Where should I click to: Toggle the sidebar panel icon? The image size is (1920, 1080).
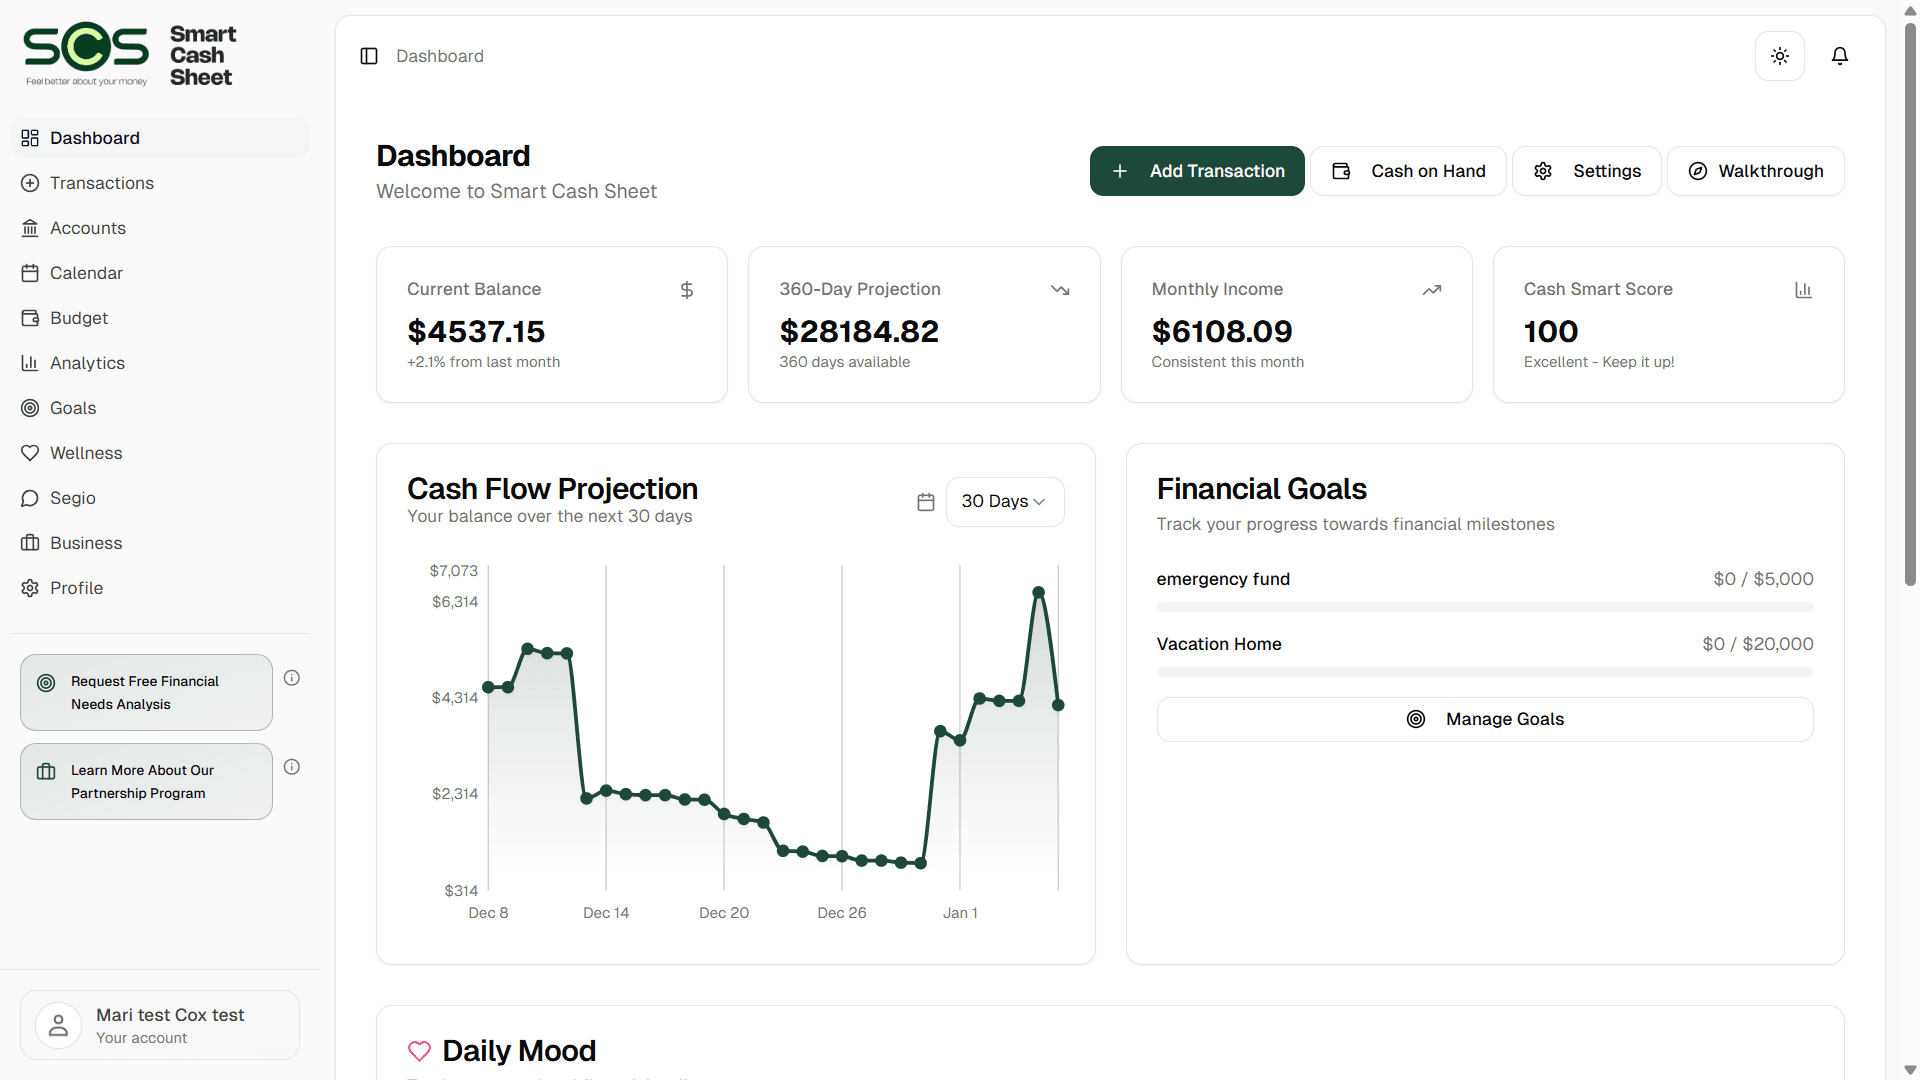(369, 56)
